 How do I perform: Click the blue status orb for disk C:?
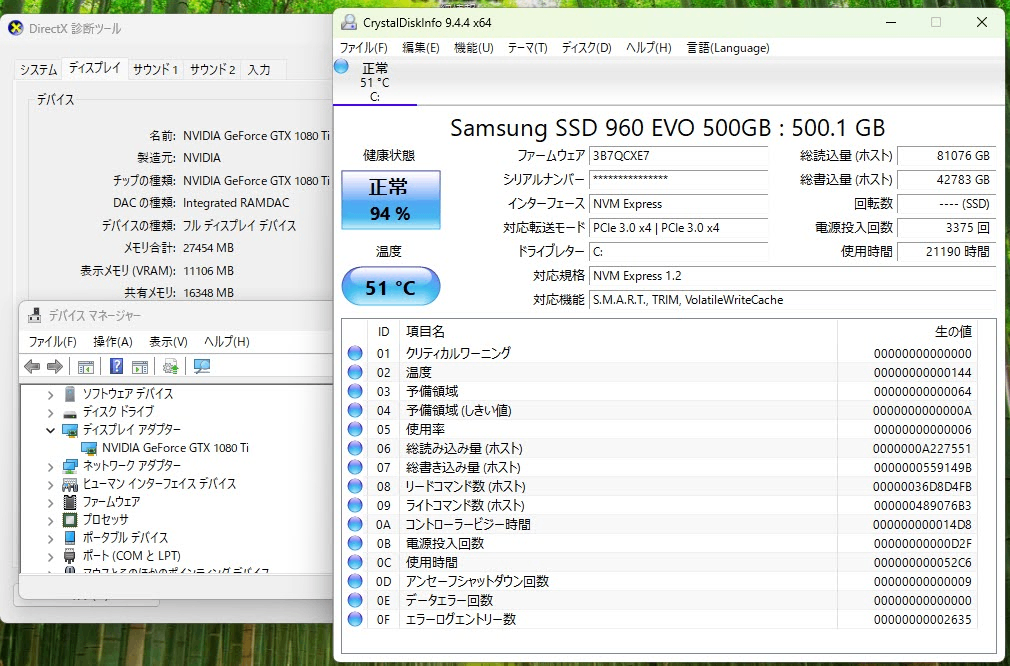pyautogui.click(x=341, y=66)
